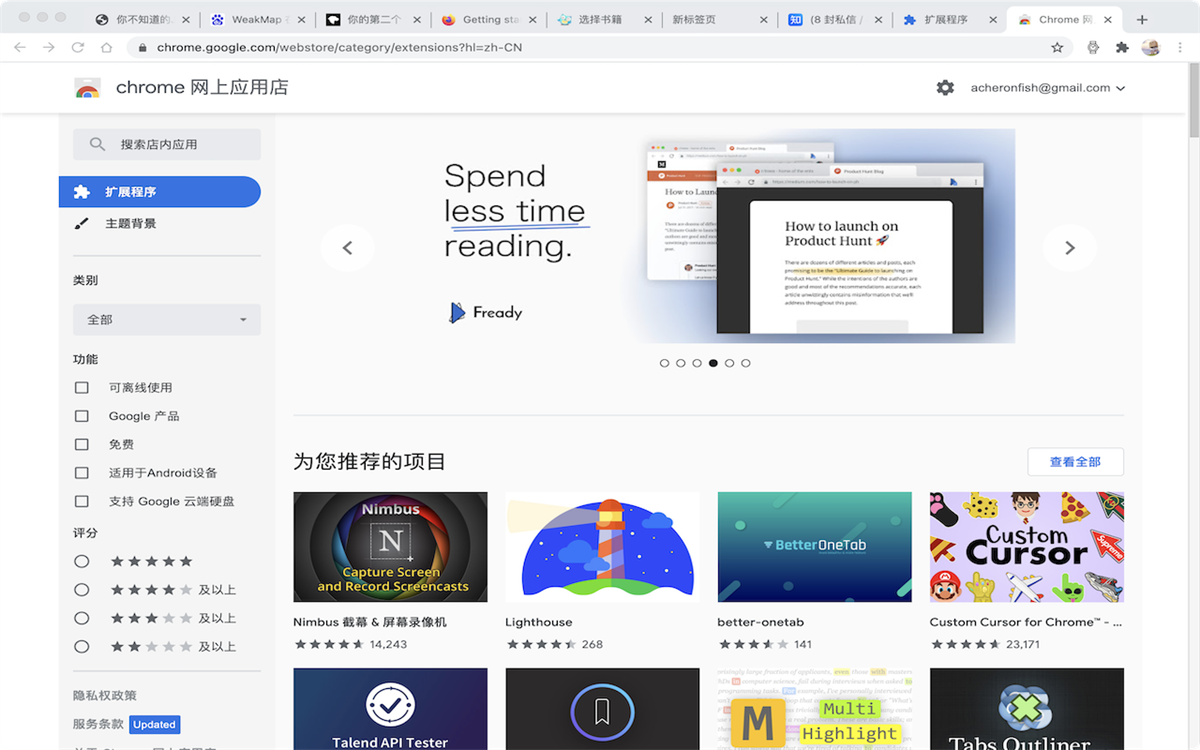Open Custom Cursor for Chrome title
The width and height of the screenshot is (1200, 750).
[1026, 622]
